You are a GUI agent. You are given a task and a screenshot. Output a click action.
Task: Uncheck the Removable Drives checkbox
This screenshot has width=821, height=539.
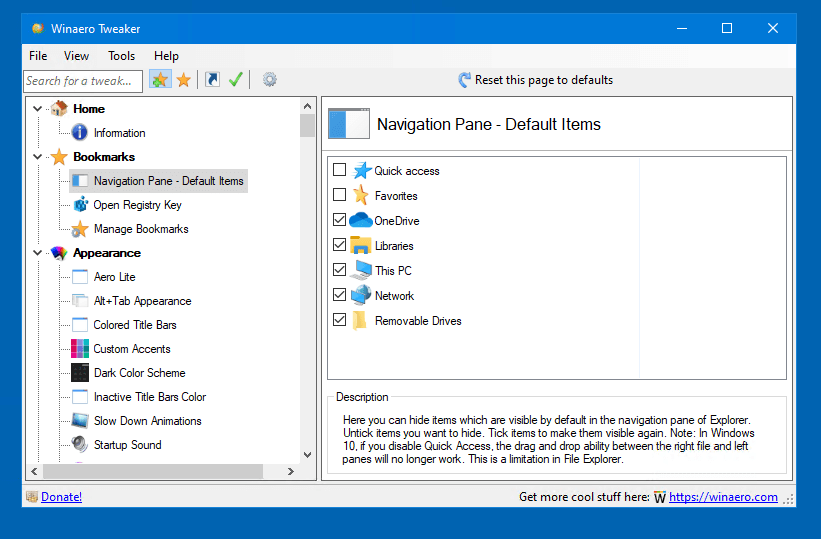[339, 319]
